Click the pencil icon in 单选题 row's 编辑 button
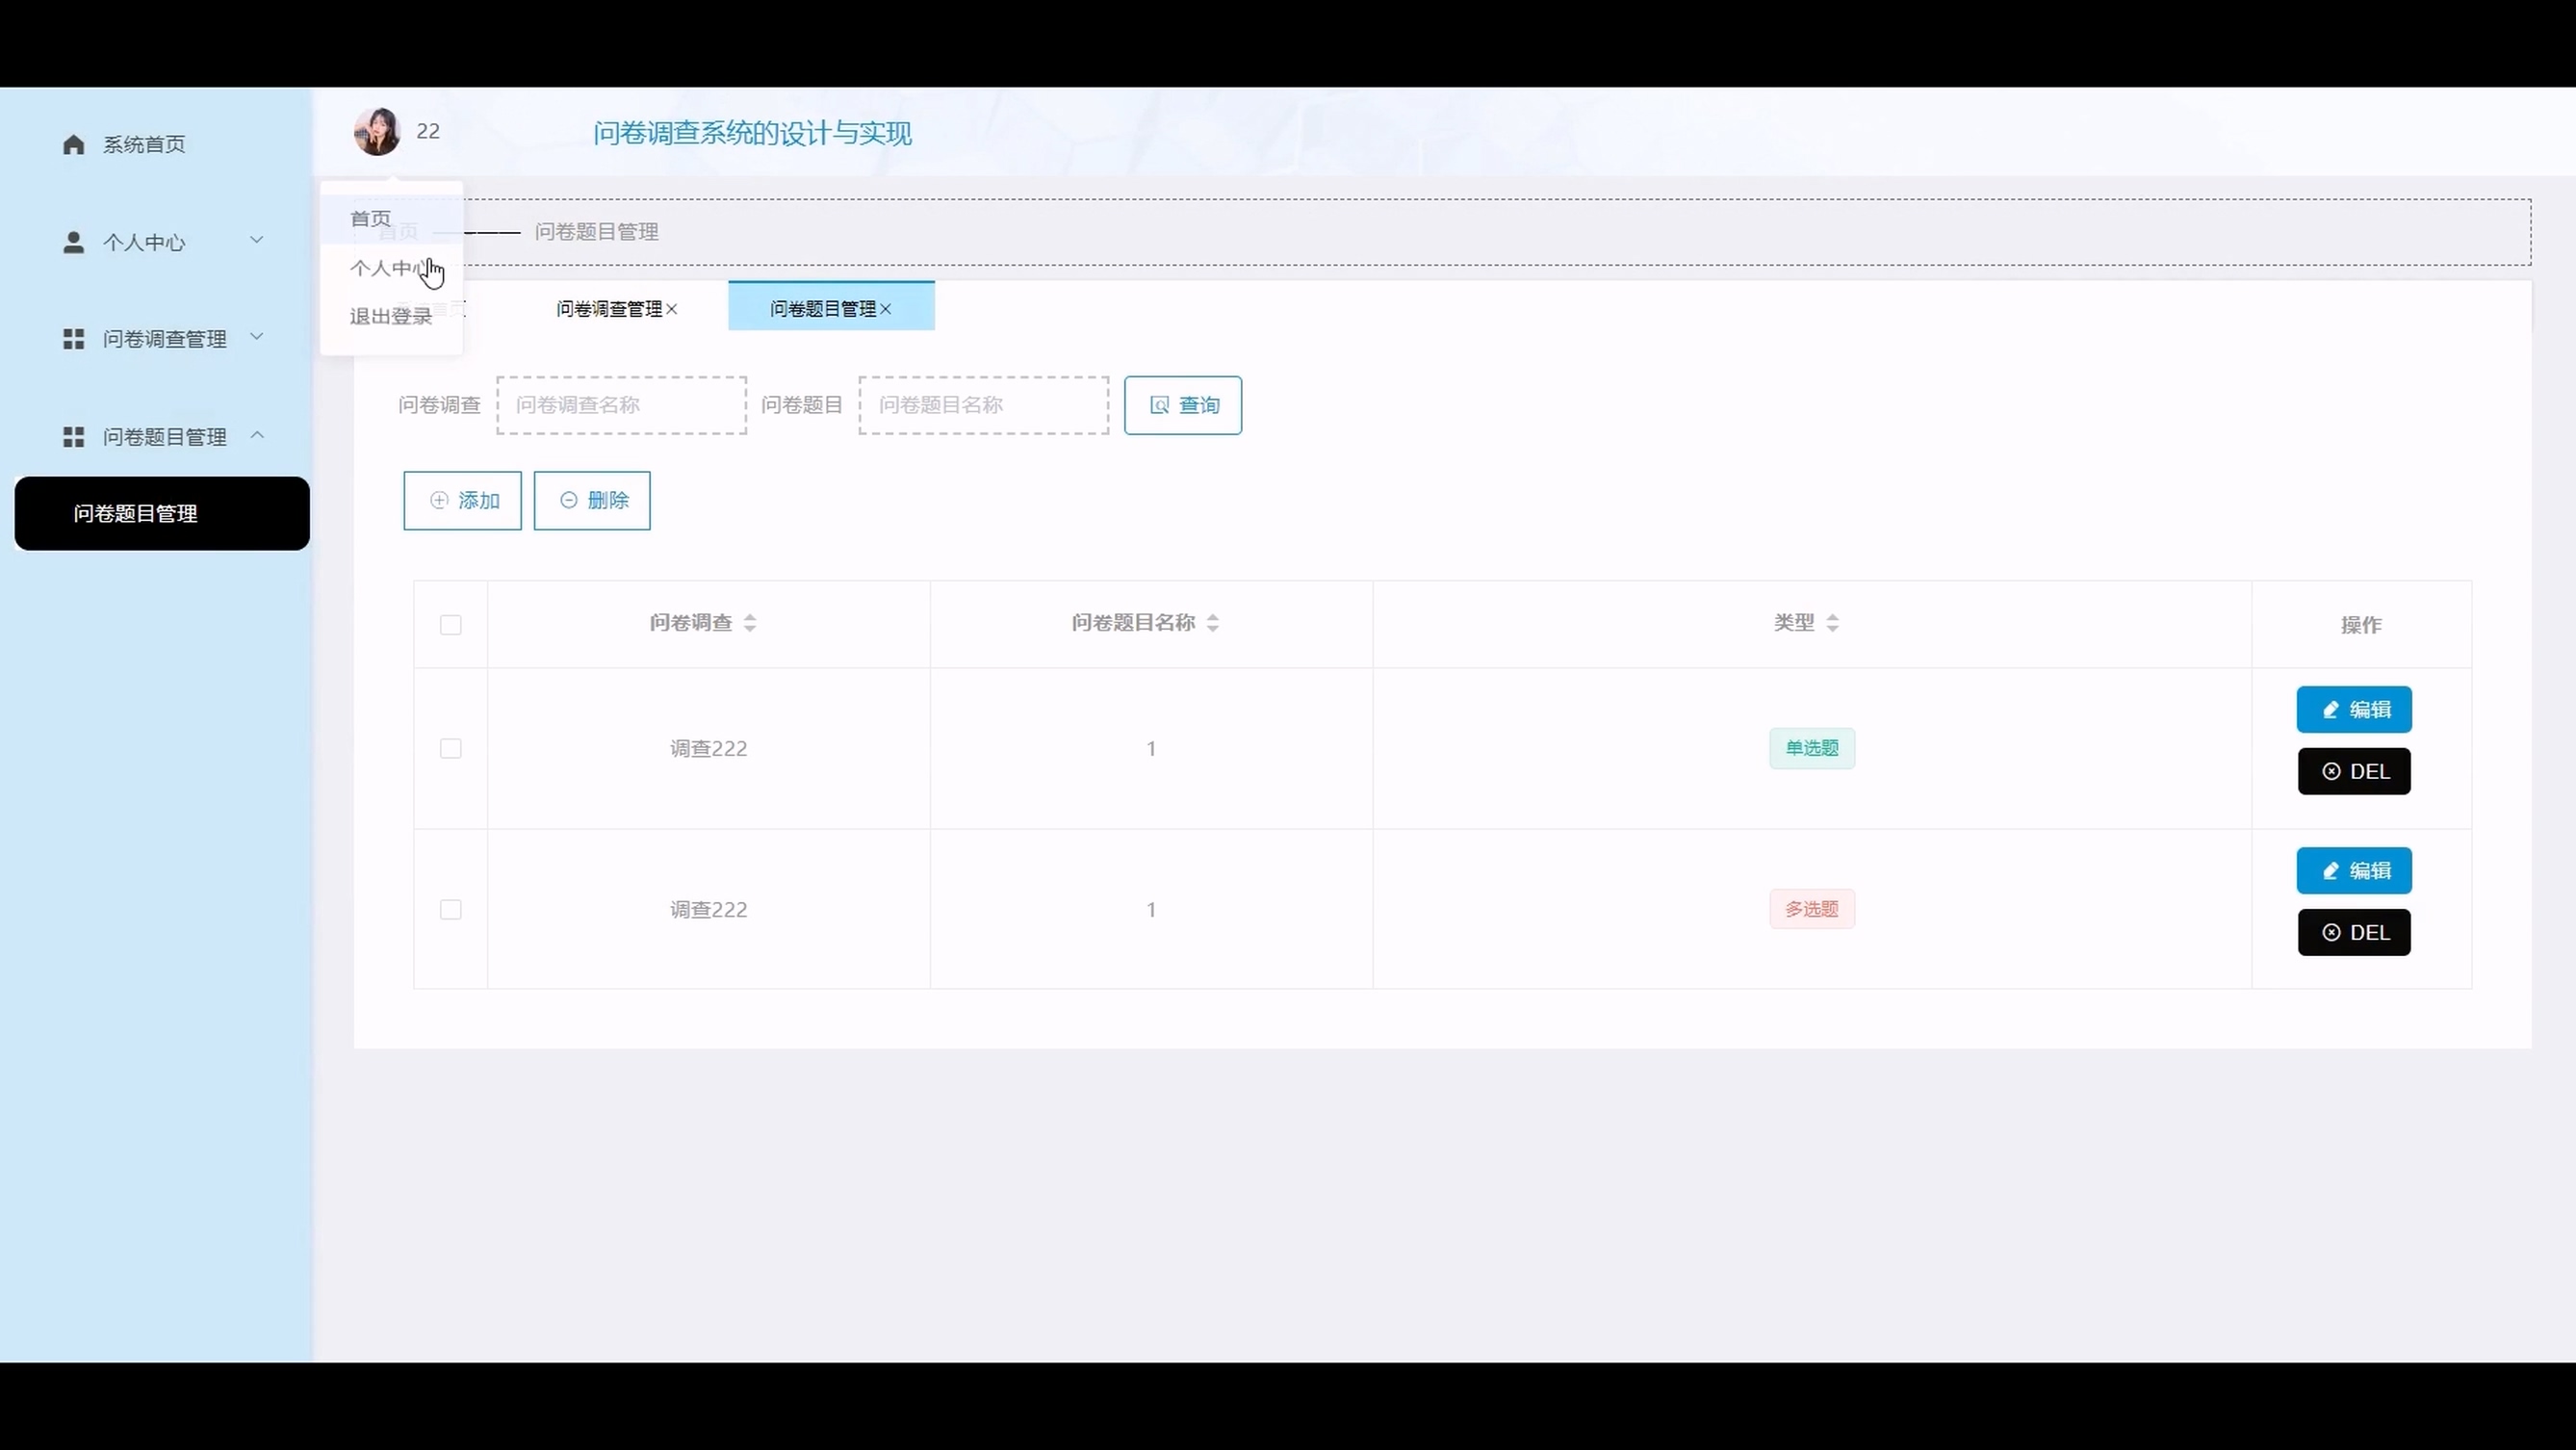Image resolution: width=2576 pixels, height=1450 pixels. pyautogui.click(x=2331, y=710)
